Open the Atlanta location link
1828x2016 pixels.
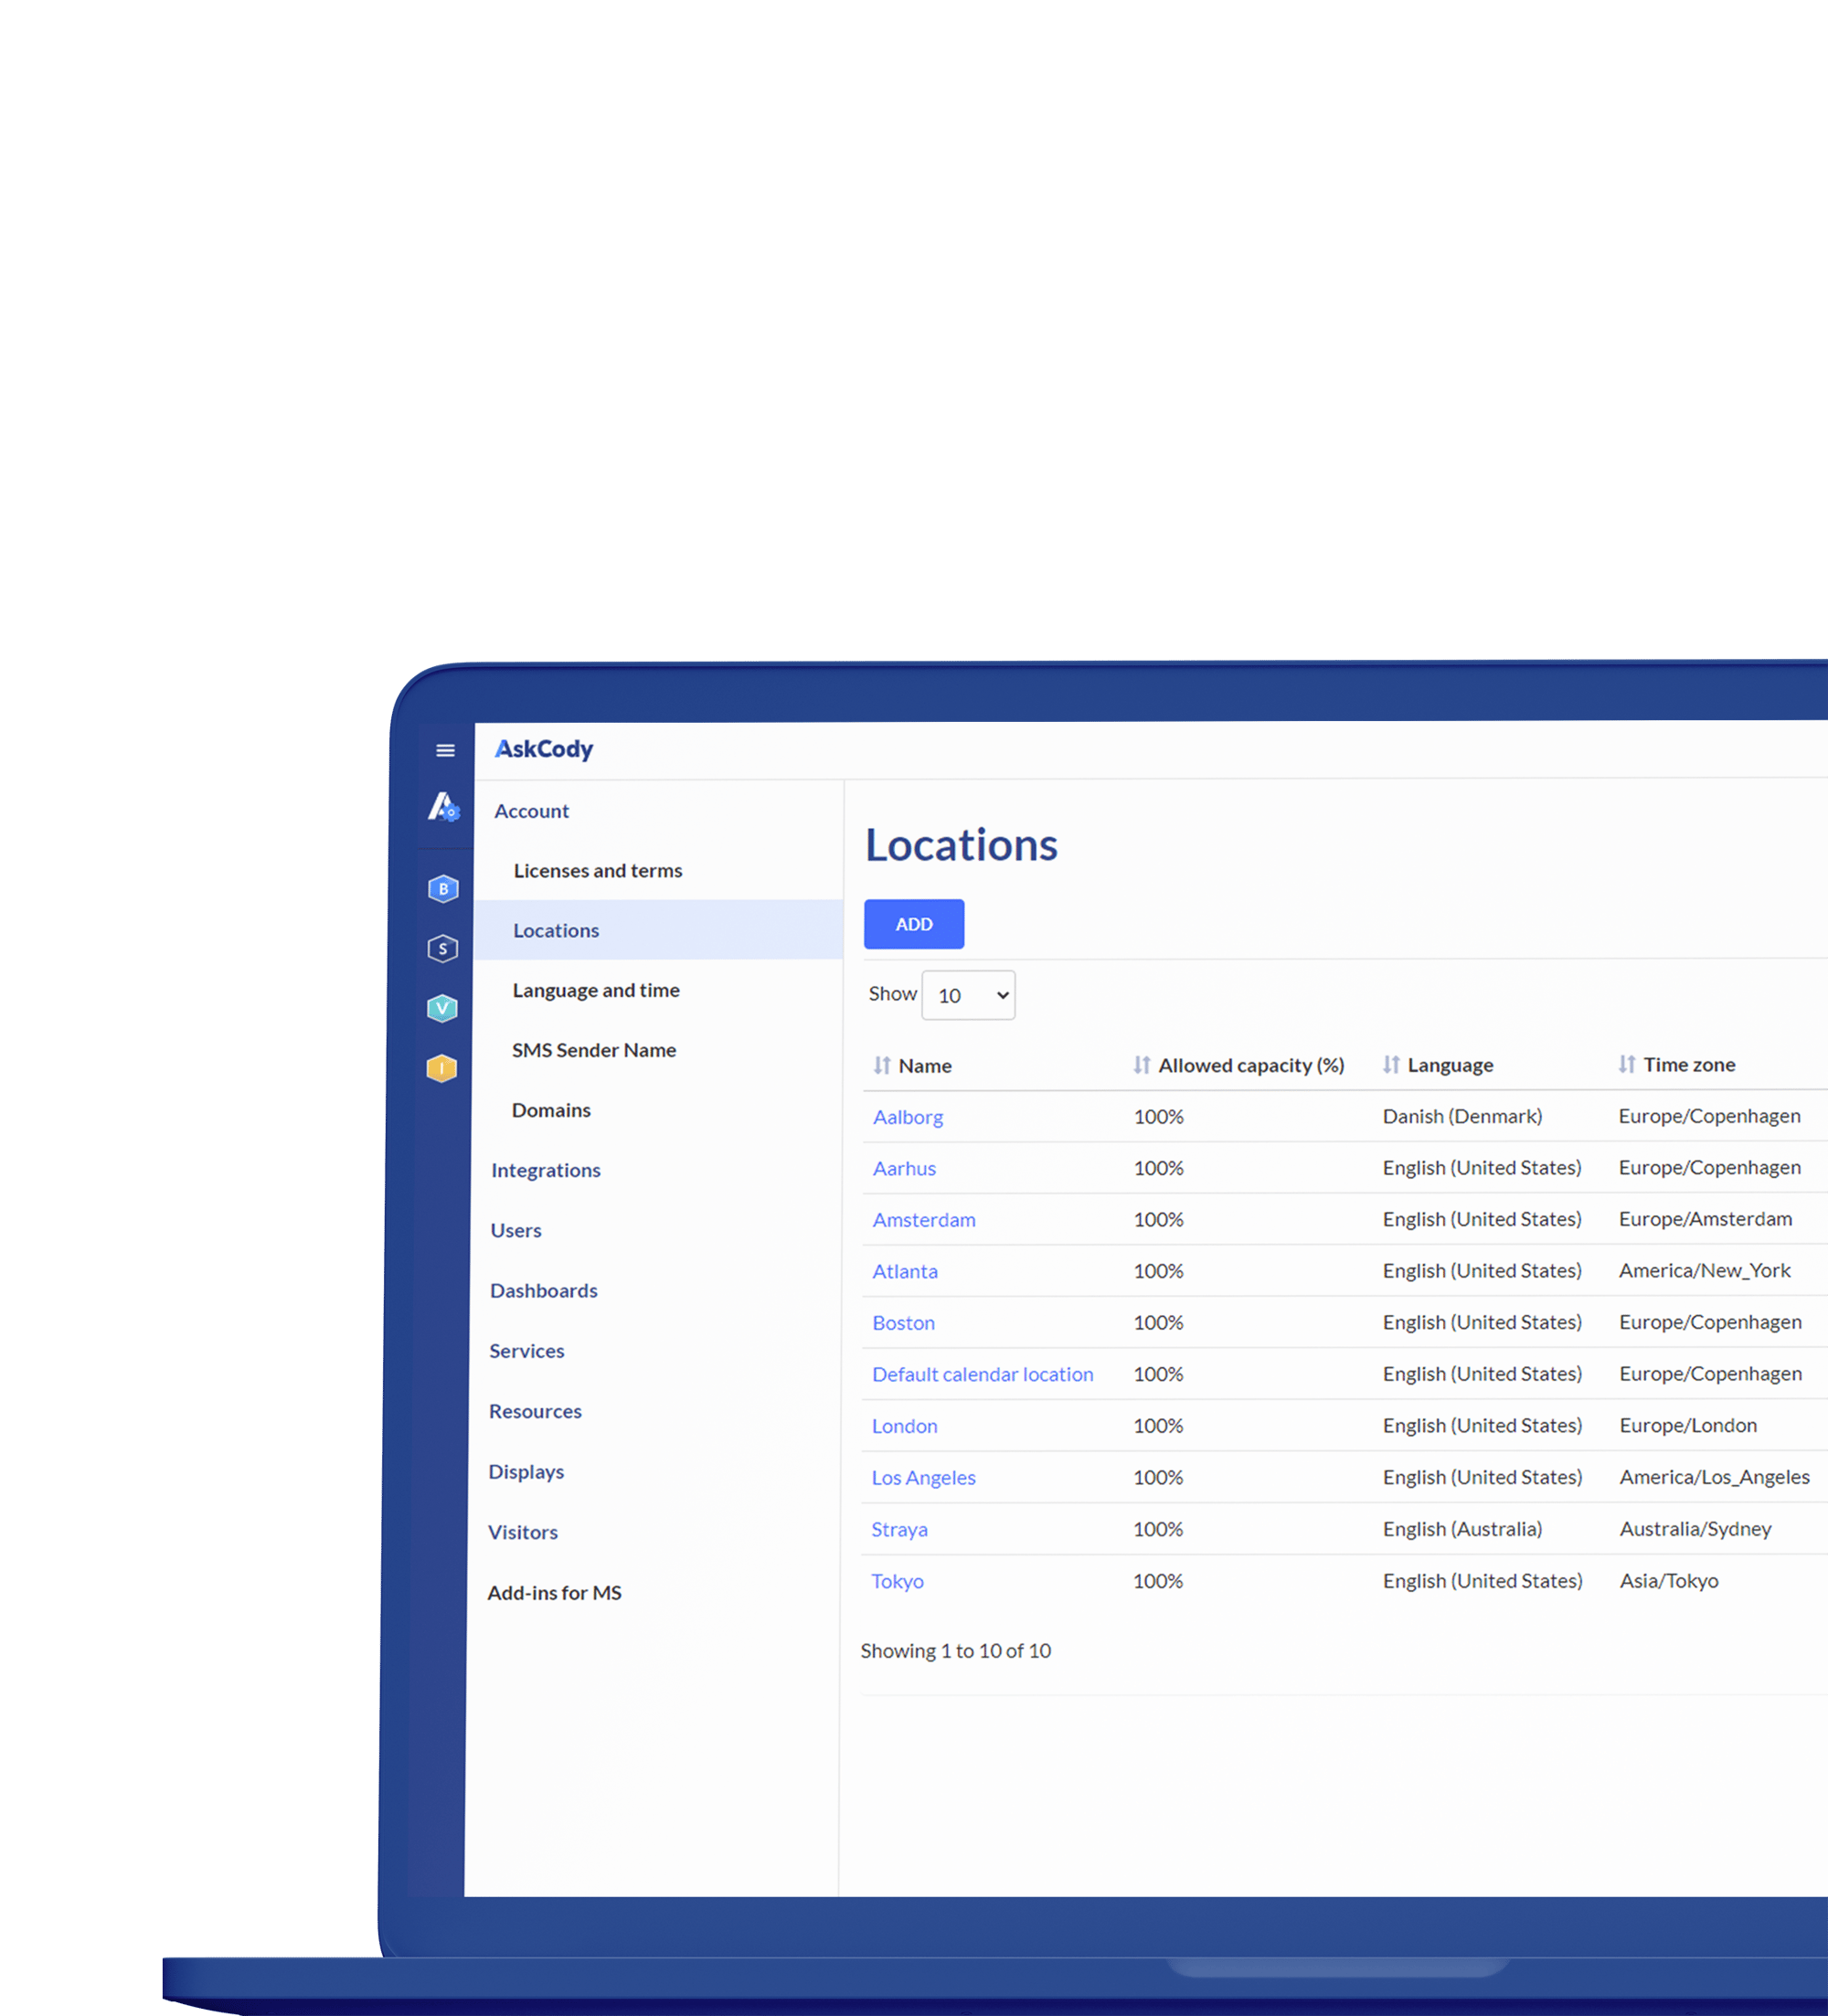pos(905,1271)
